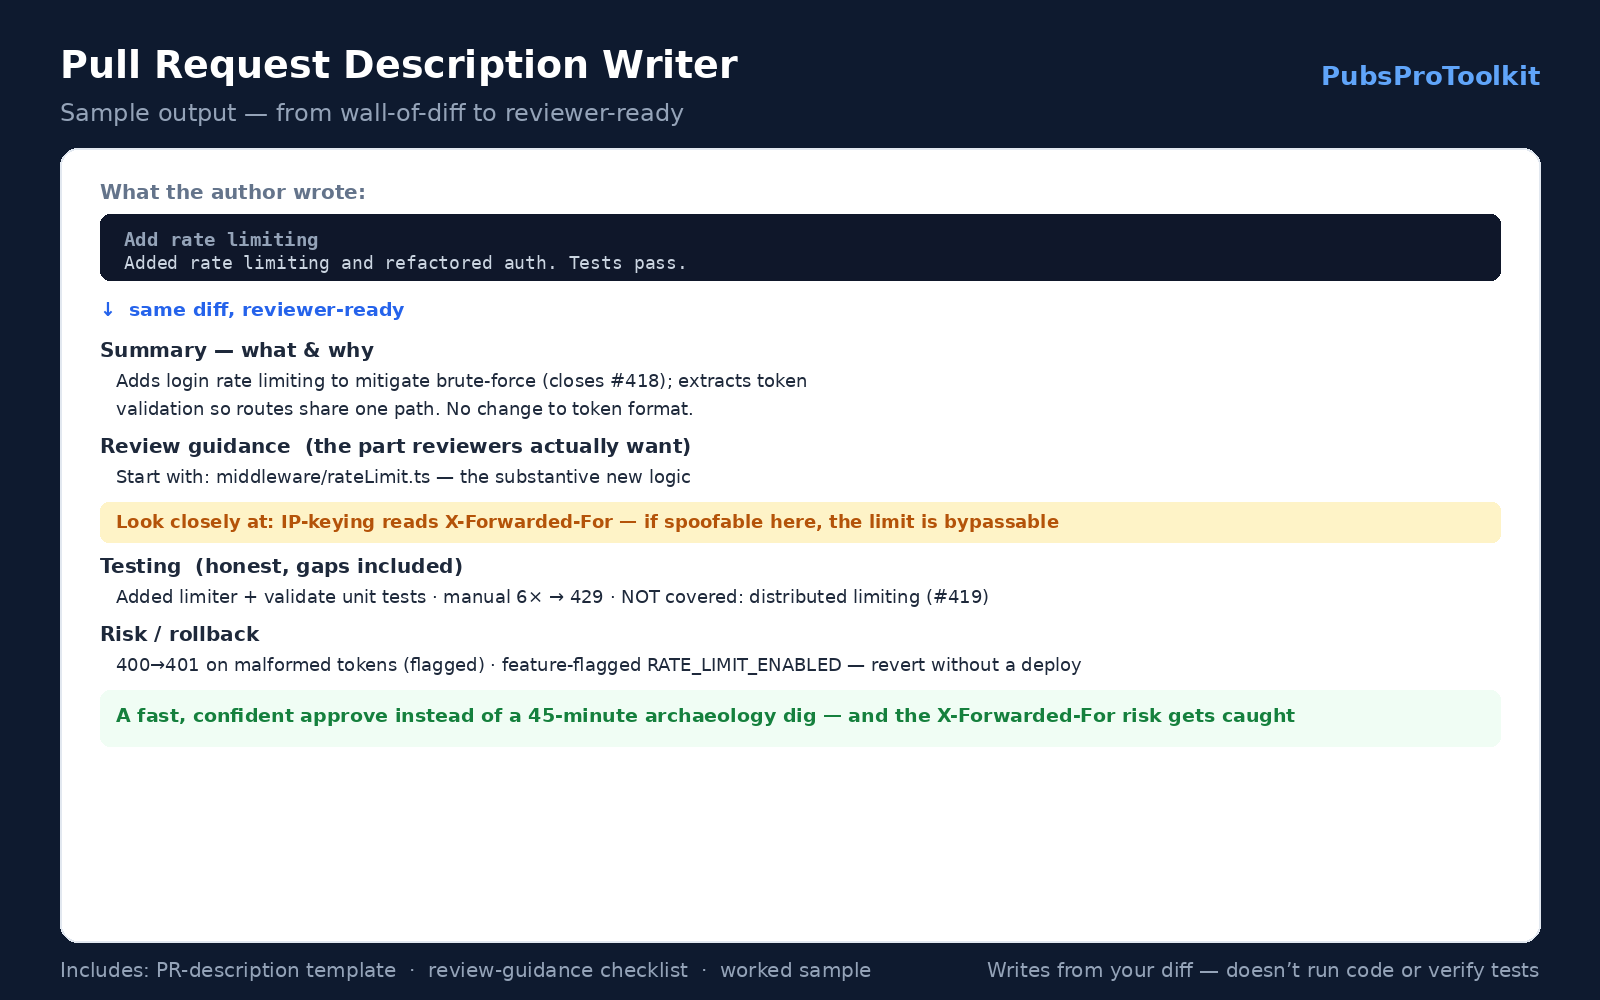Click the 'Review guidance' heading

click(395, 446)
